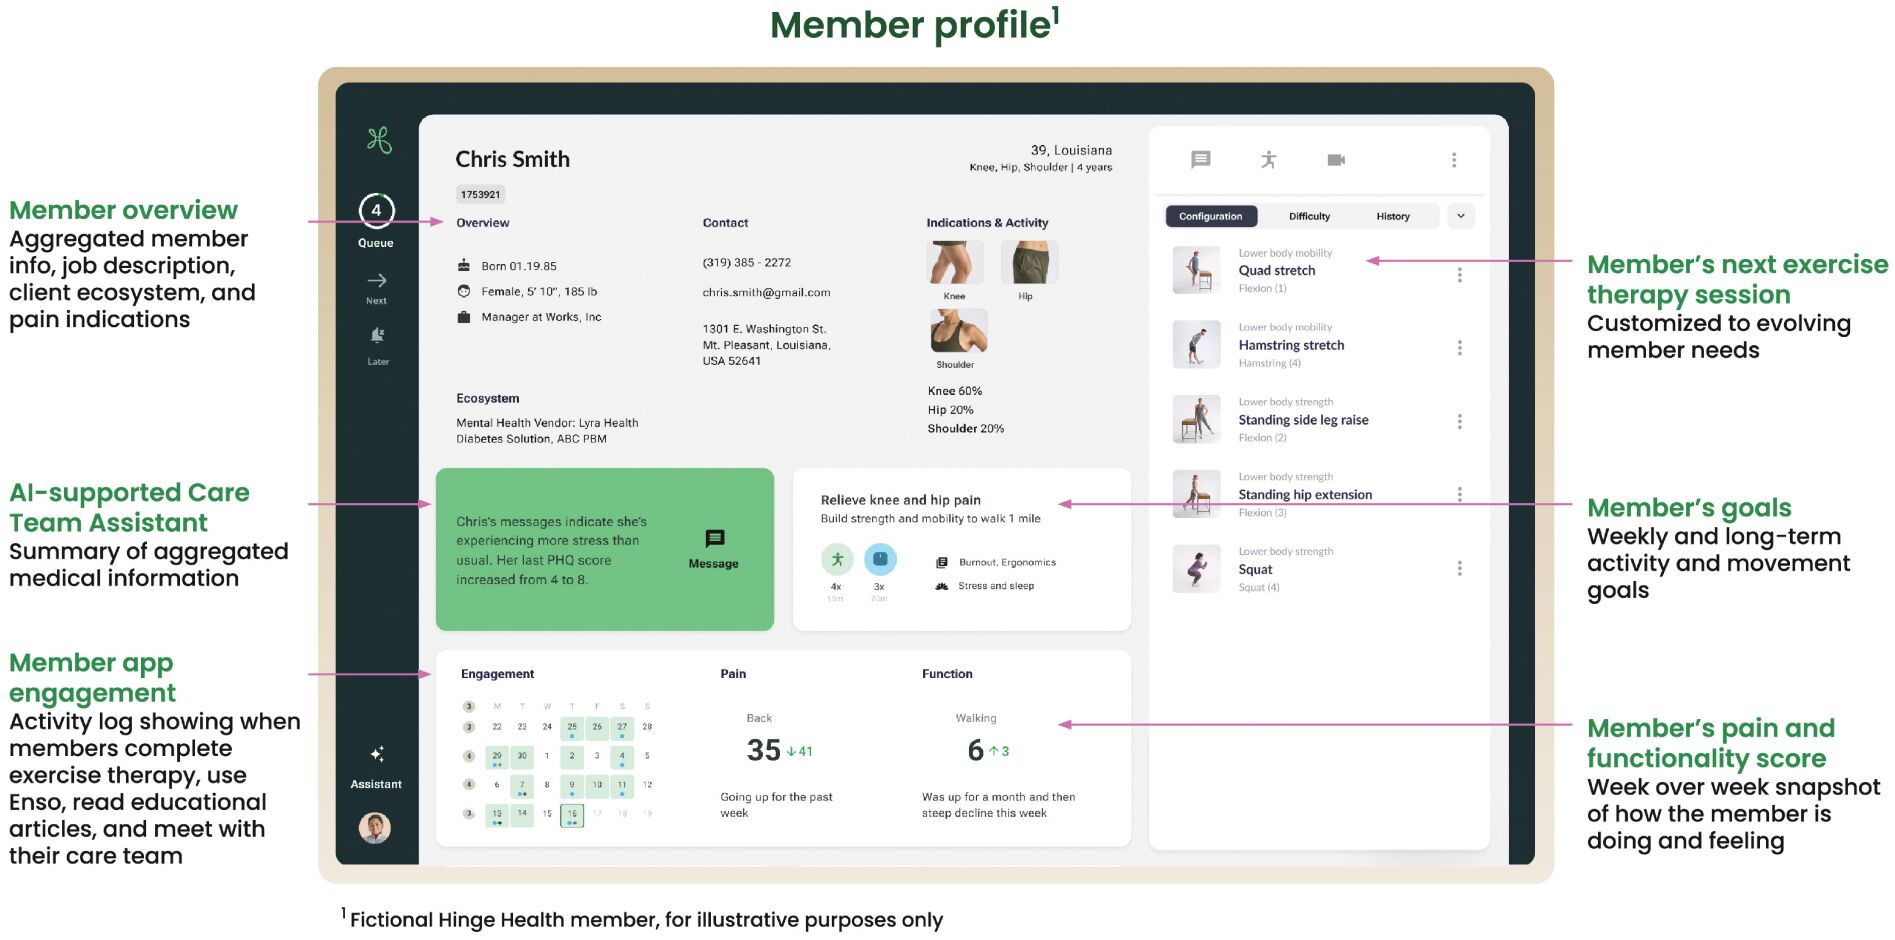Select day 29 in the Engagement calendar
Screen dimensions: 1895x940
(x=497, y=757)
